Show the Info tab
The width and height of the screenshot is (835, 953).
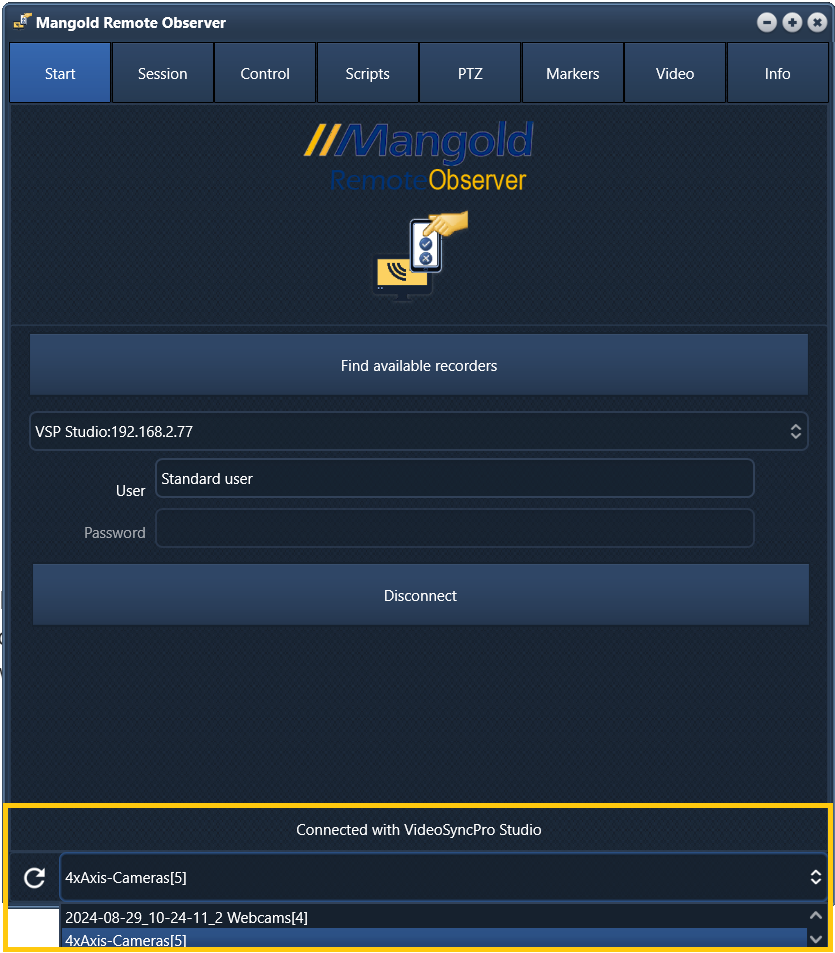coord(777,73)
